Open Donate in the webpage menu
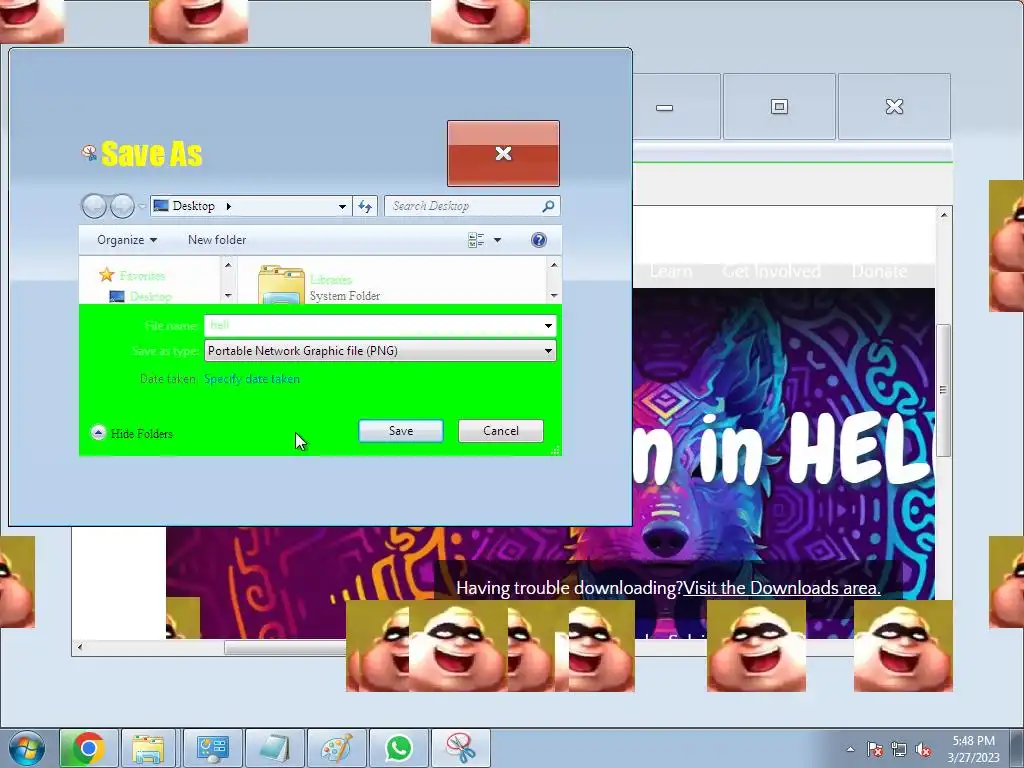Screen dimensions: 1024x768 879,271
